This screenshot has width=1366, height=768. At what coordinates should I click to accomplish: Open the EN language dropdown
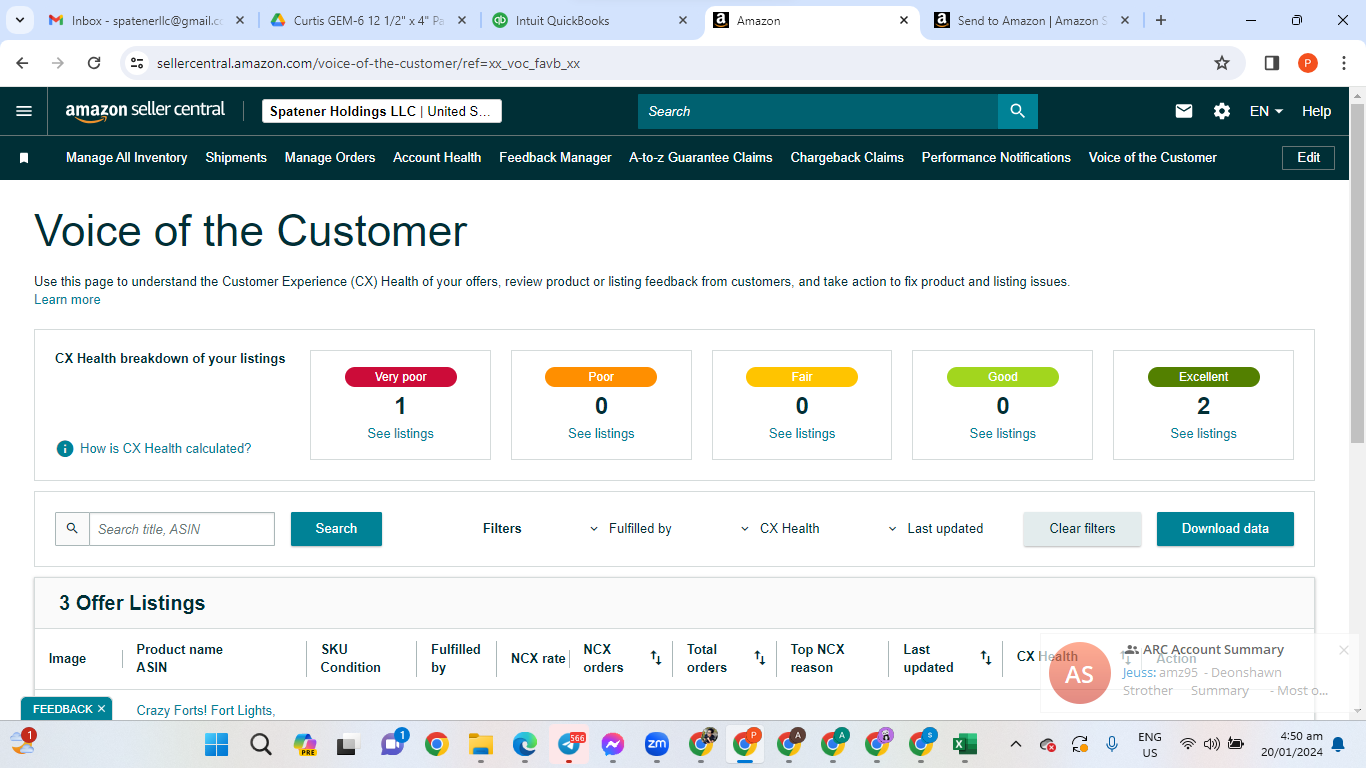1266,111
